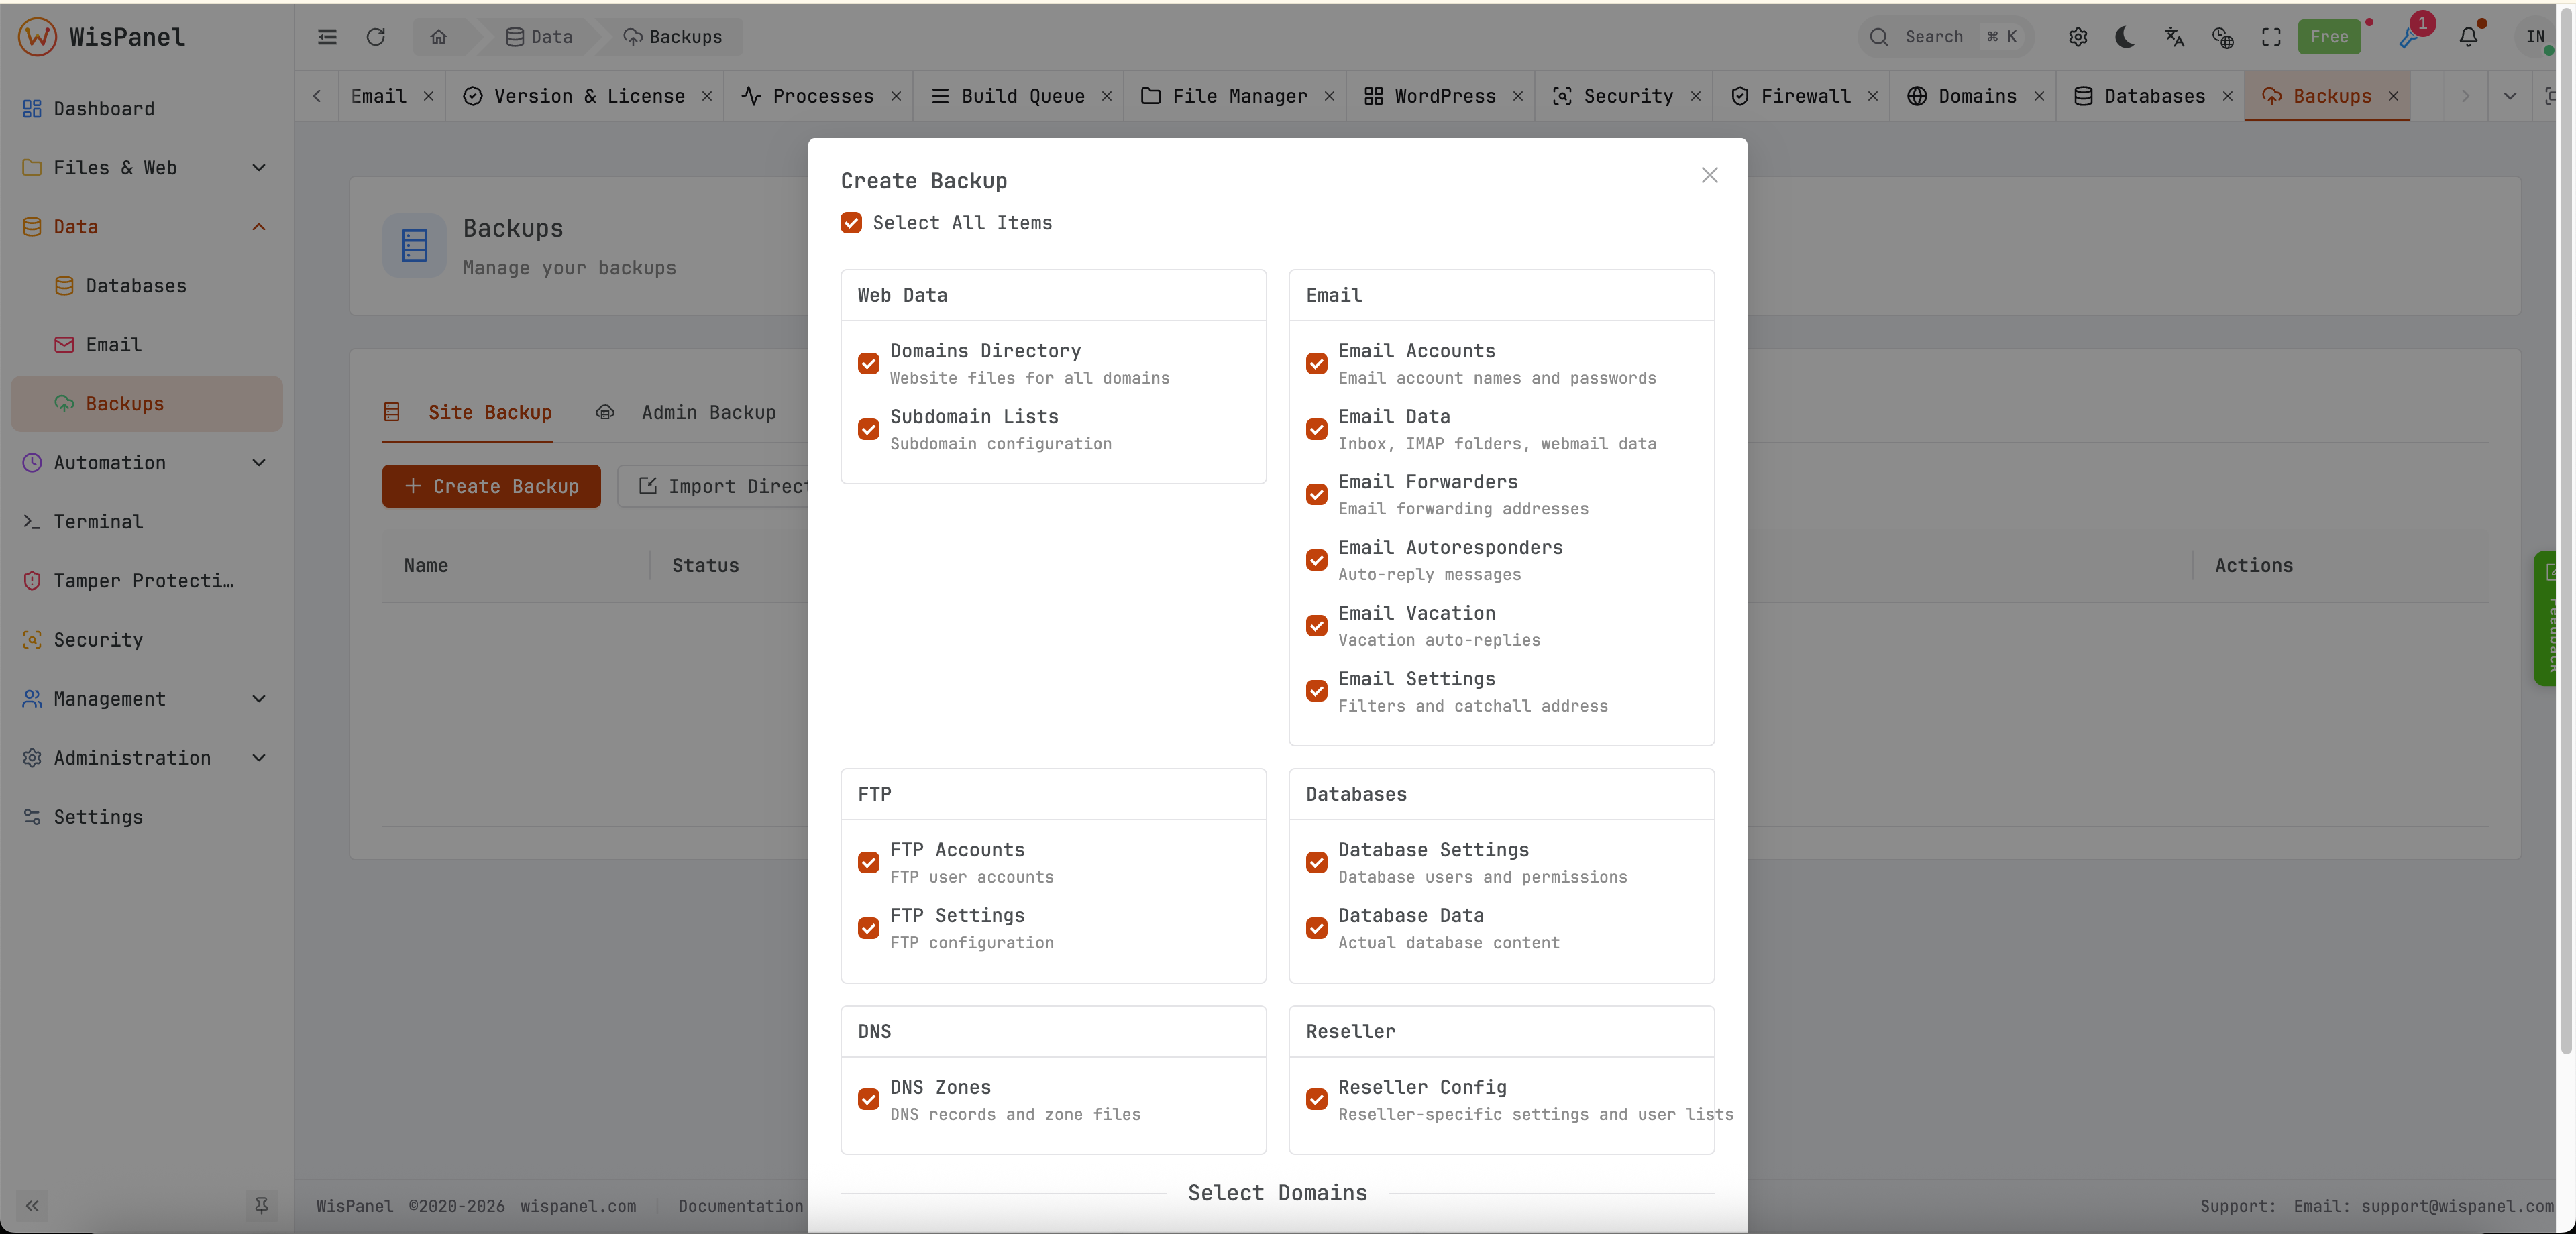Open the language translate icon
This screenshot has height=1234, width=2576.
click(2174, 37)
